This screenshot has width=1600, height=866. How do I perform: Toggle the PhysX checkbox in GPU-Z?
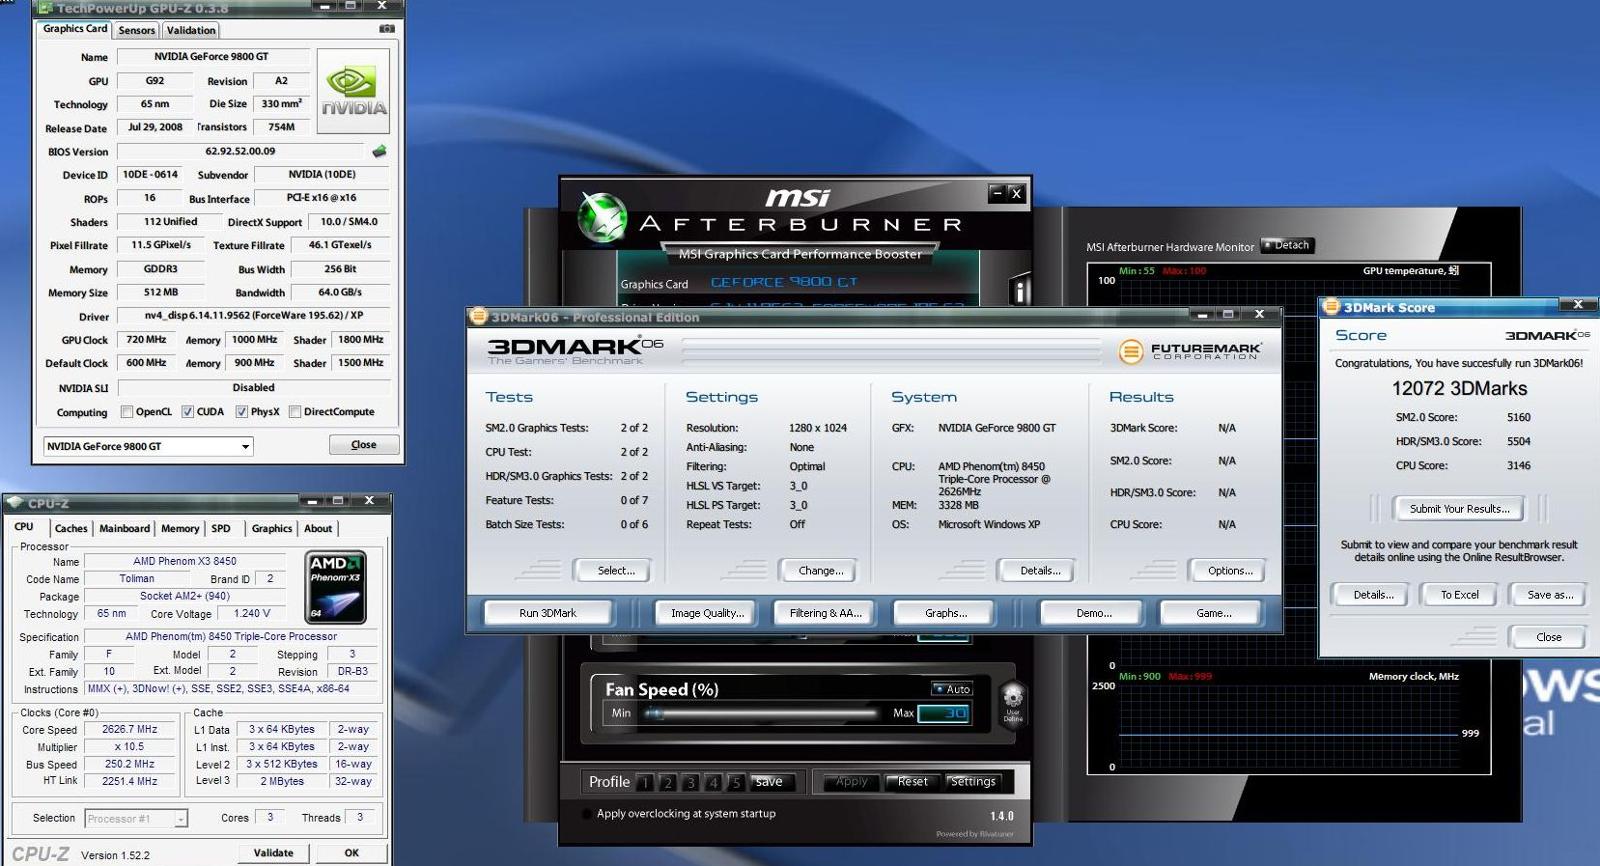click(x=241, y=412)
